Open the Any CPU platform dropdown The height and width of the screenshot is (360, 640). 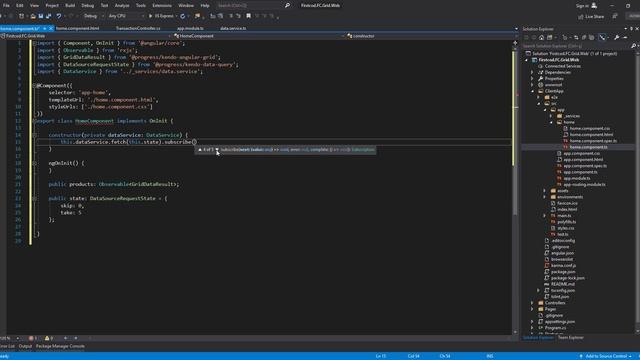[x=126, y=16]
